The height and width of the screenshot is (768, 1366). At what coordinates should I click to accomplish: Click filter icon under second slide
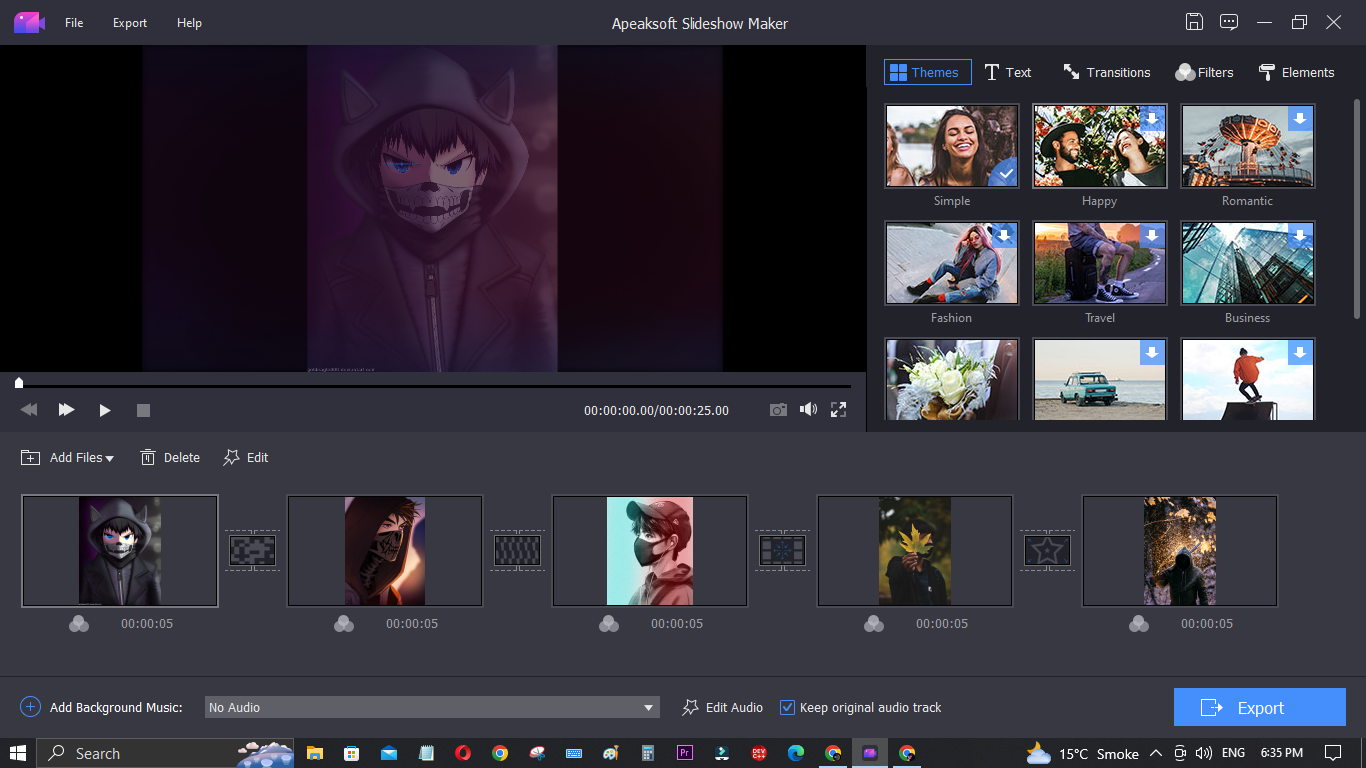pos(344,624)
